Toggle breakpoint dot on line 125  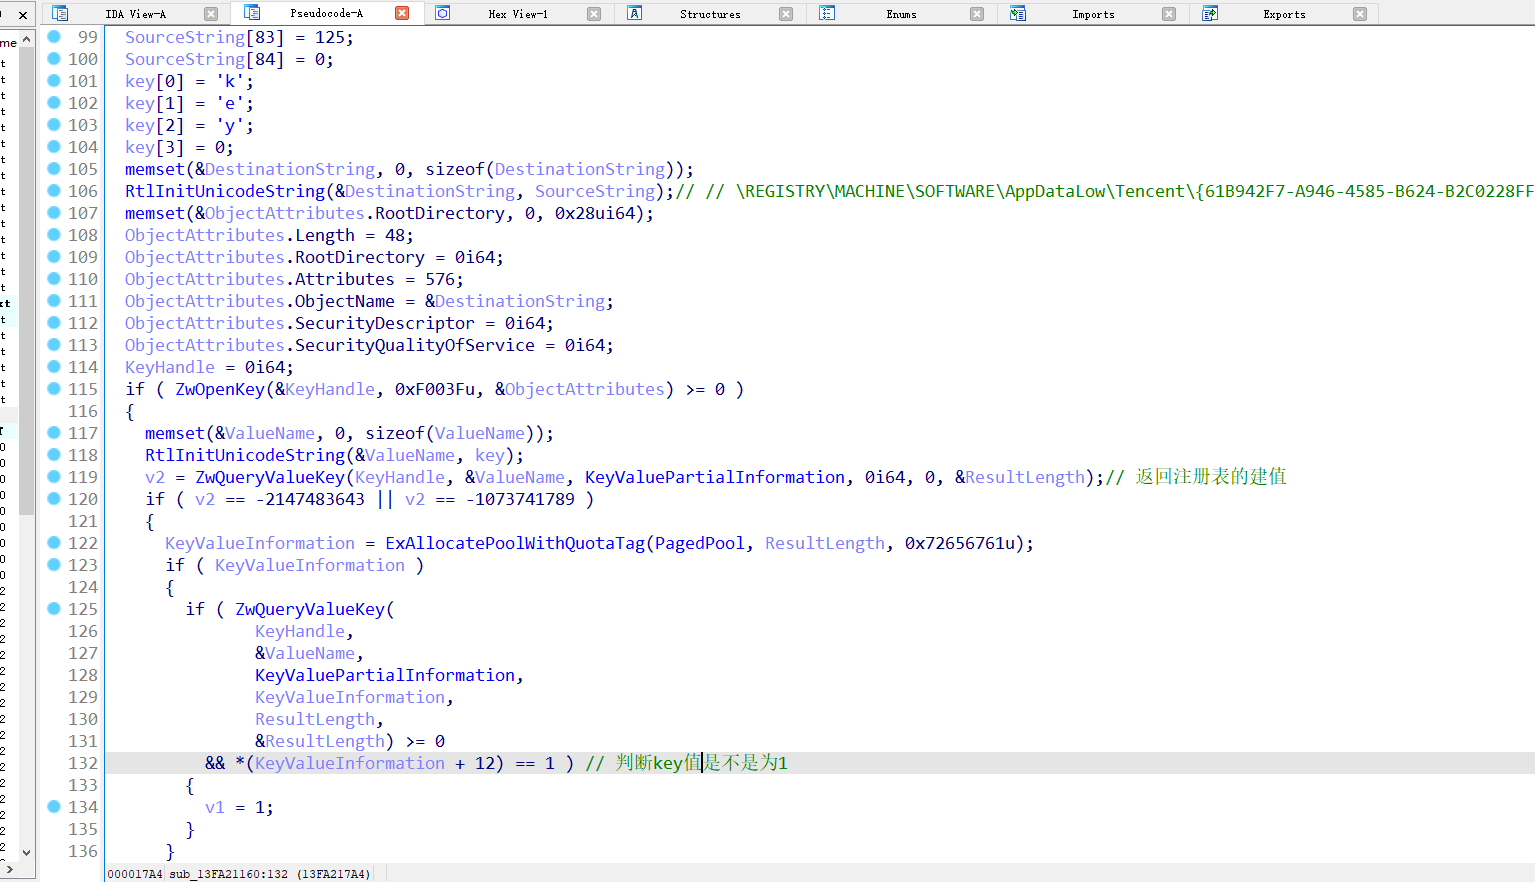click(54, 608)
